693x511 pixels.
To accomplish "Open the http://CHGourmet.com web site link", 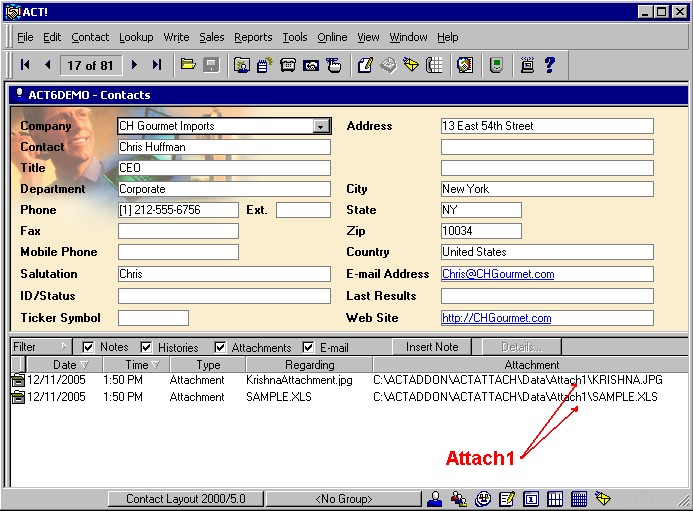I will tap(496, 318).
